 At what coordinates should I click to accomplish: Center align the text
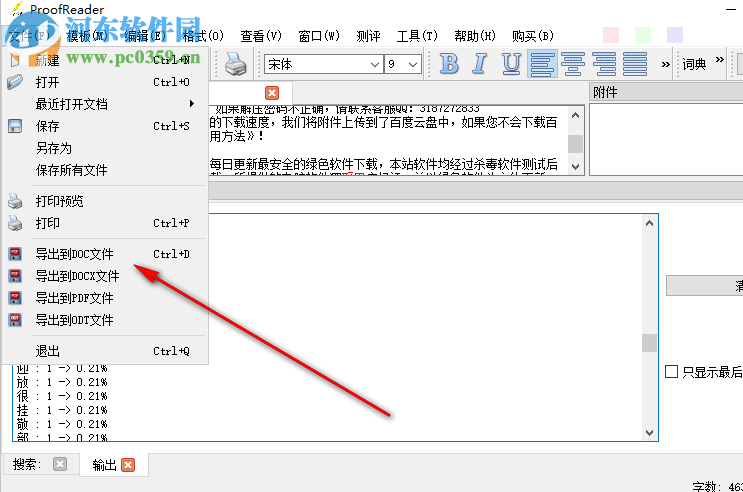pos(573,64)
